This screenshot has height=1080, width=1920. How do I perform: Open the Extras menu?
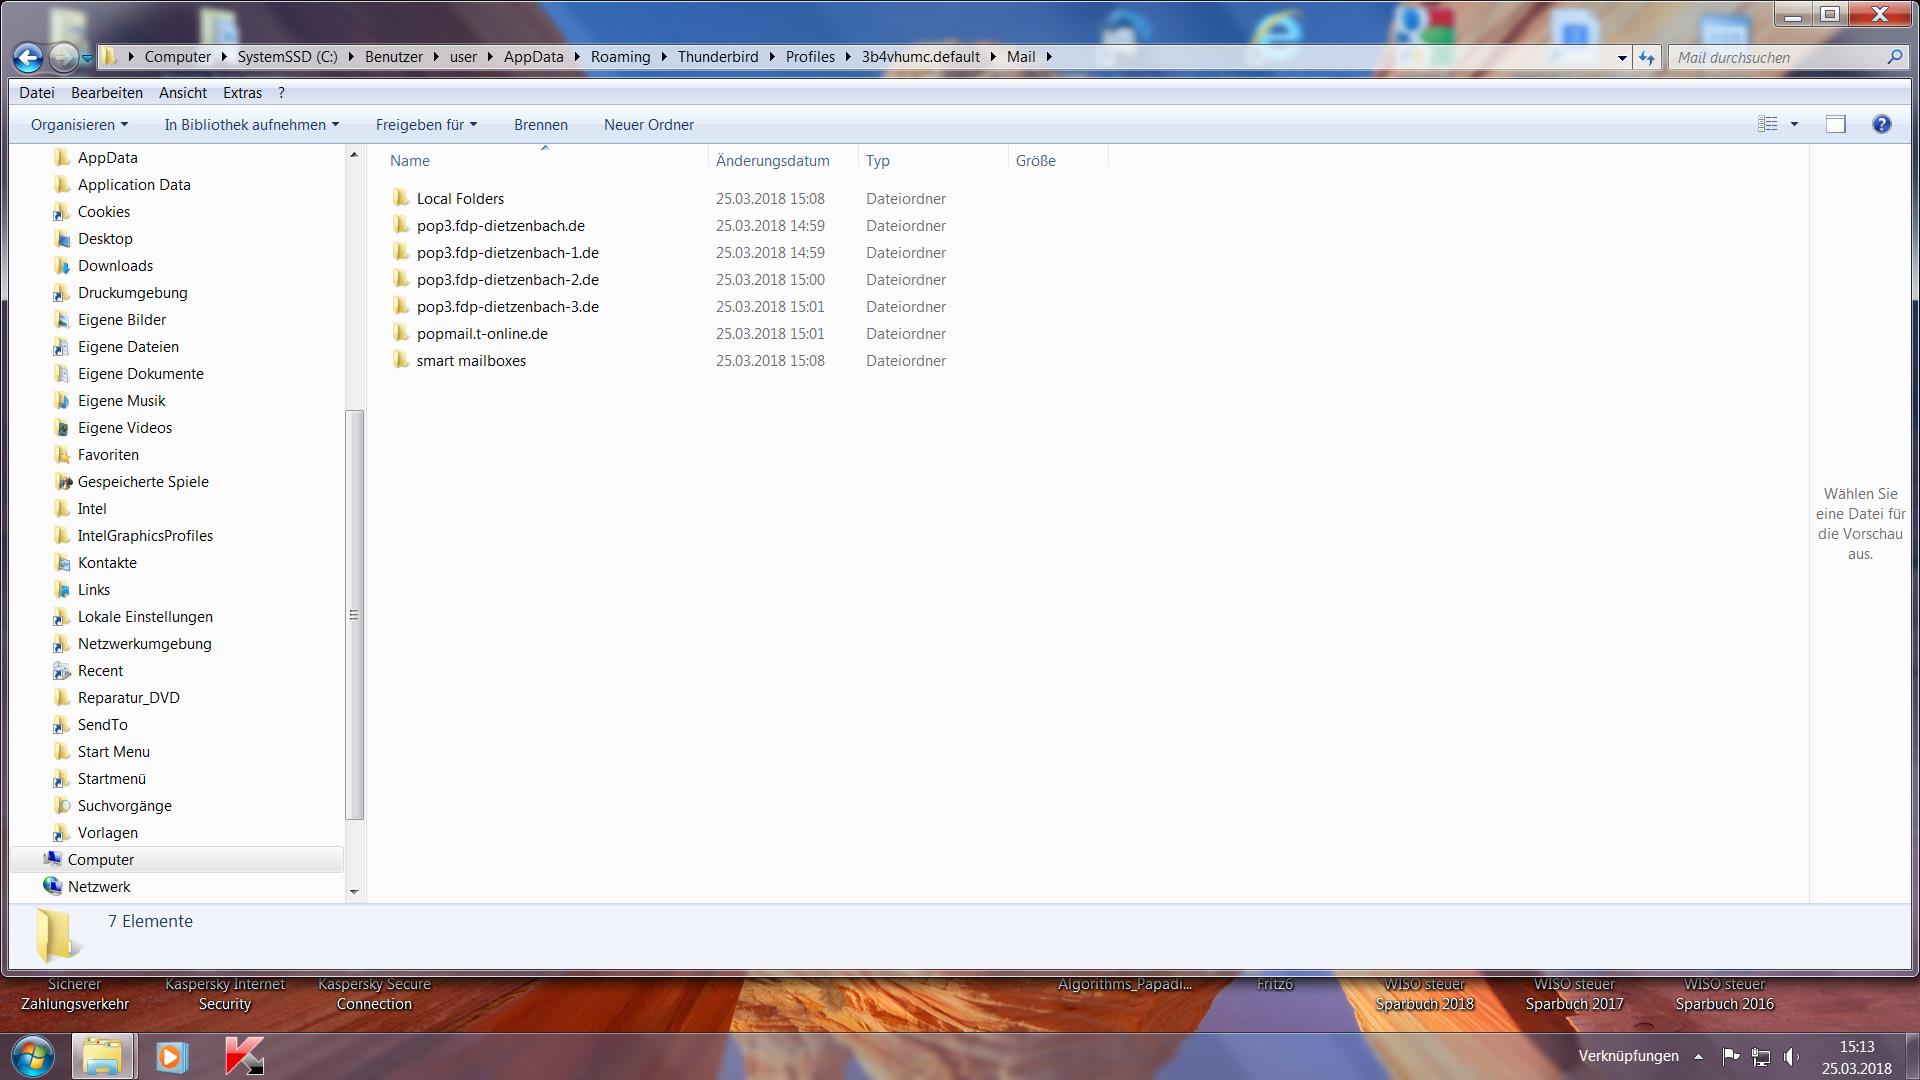pos(242,93)
